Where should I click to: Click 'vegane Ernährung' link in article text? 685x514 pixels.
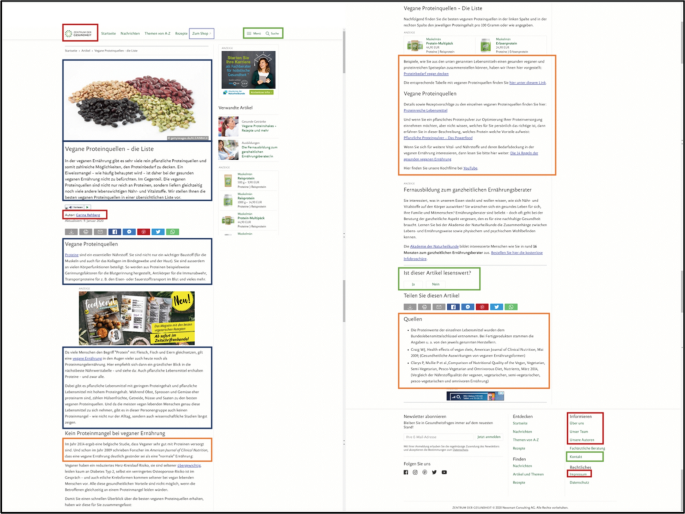click(x=87, y=358)
